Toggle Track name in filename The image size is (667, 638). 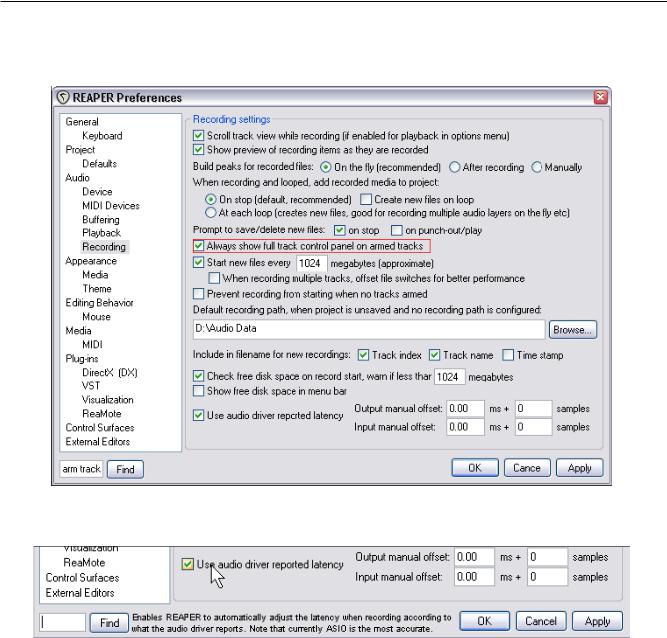[x=434, y=355]
